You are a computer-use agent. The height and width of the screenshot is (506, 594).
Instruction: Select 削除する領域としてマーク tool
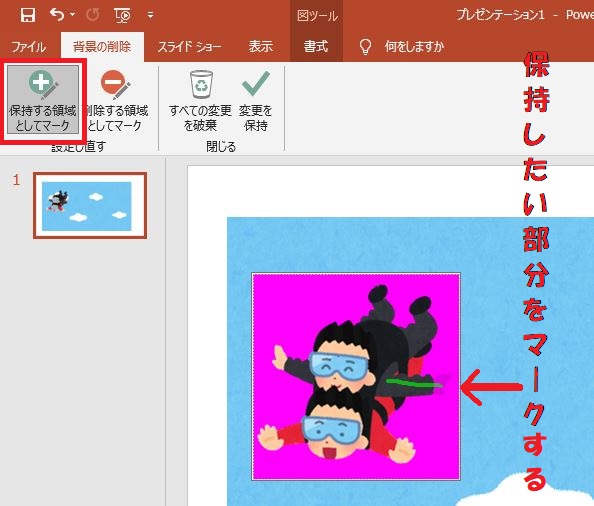pos(117,101)
